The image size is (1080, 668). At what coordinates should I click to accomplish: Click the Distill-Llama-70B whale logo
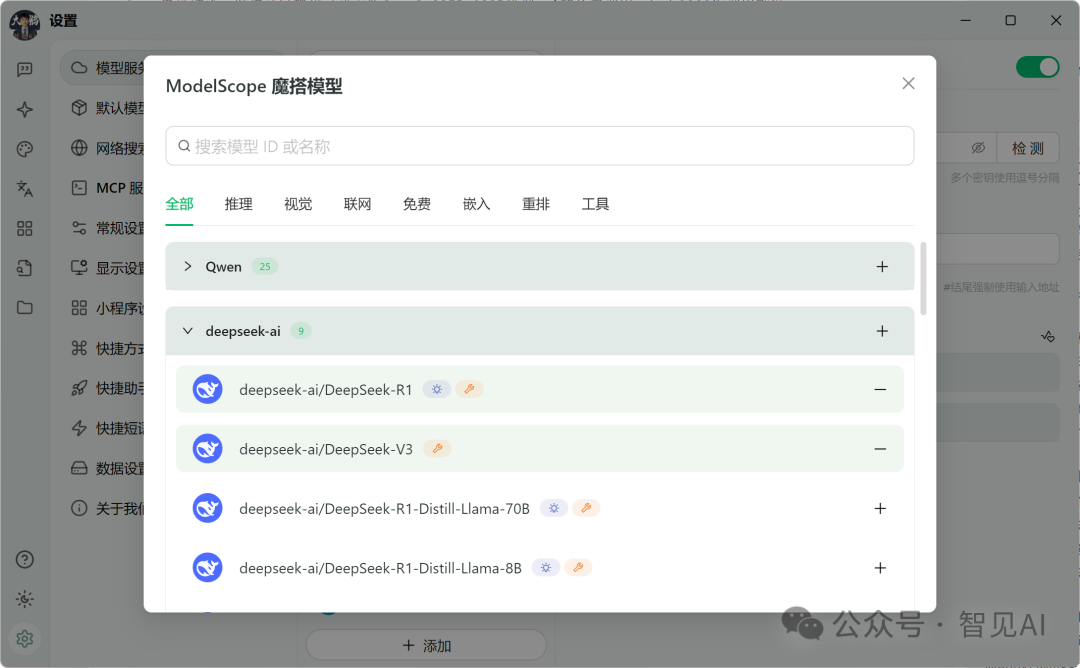207,508
